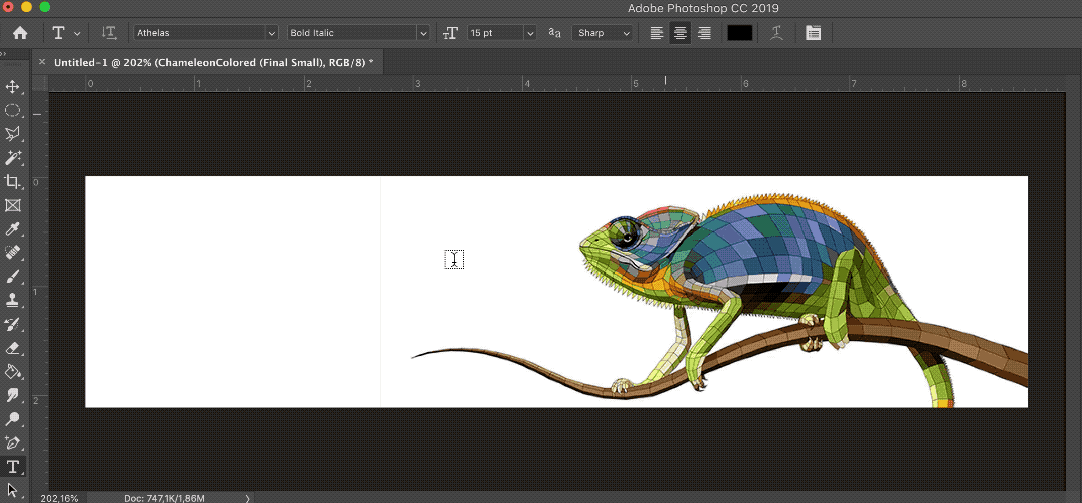Select the Pen tool
The height and width of the screenshot is (503, 1082).
click(x=13, y=443)
